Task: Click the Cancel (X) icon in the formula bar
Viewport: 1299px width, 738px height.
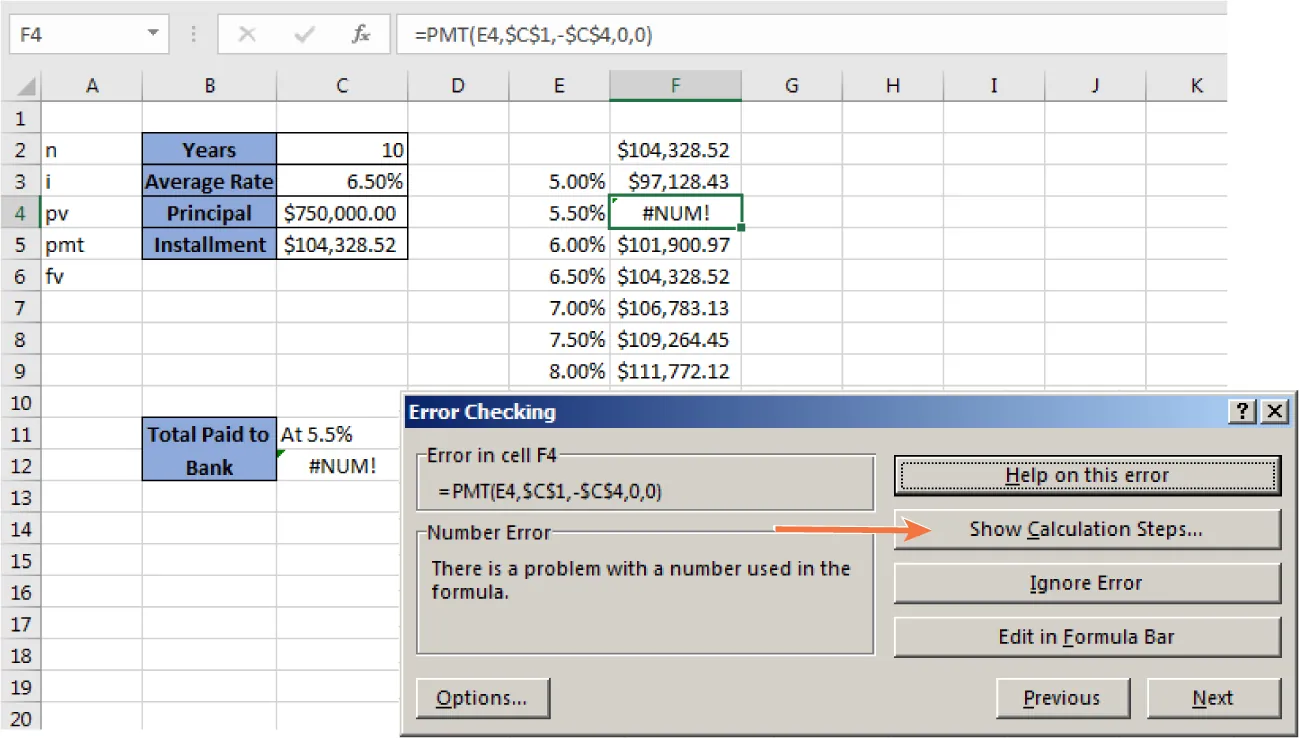Action: click(247, 34)
